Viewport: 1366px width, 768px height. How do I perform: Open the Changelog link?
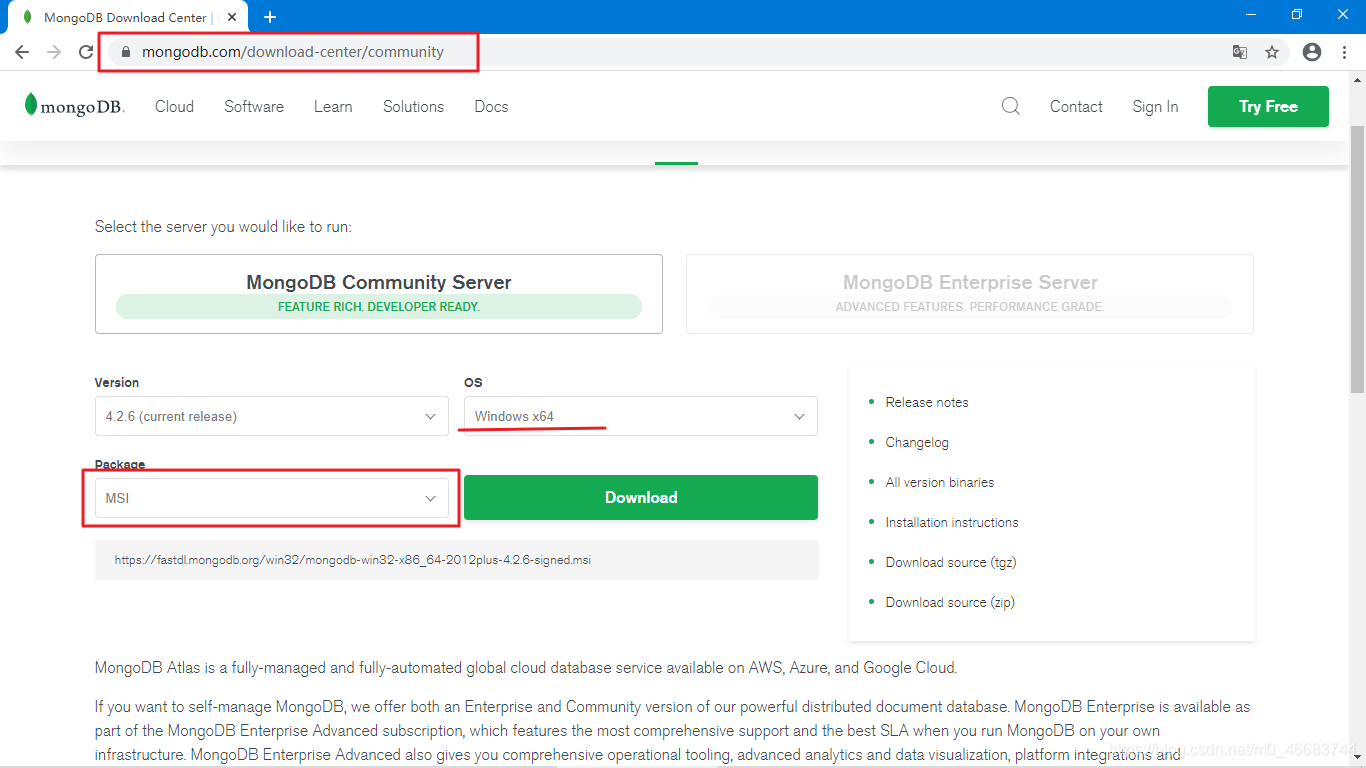point(917,442)
